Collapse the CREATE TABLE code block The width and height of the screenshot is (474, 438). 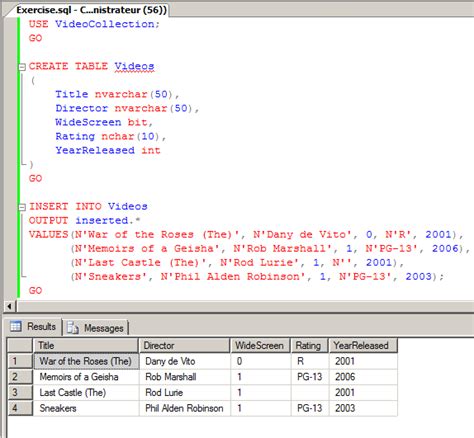[22, 67]
